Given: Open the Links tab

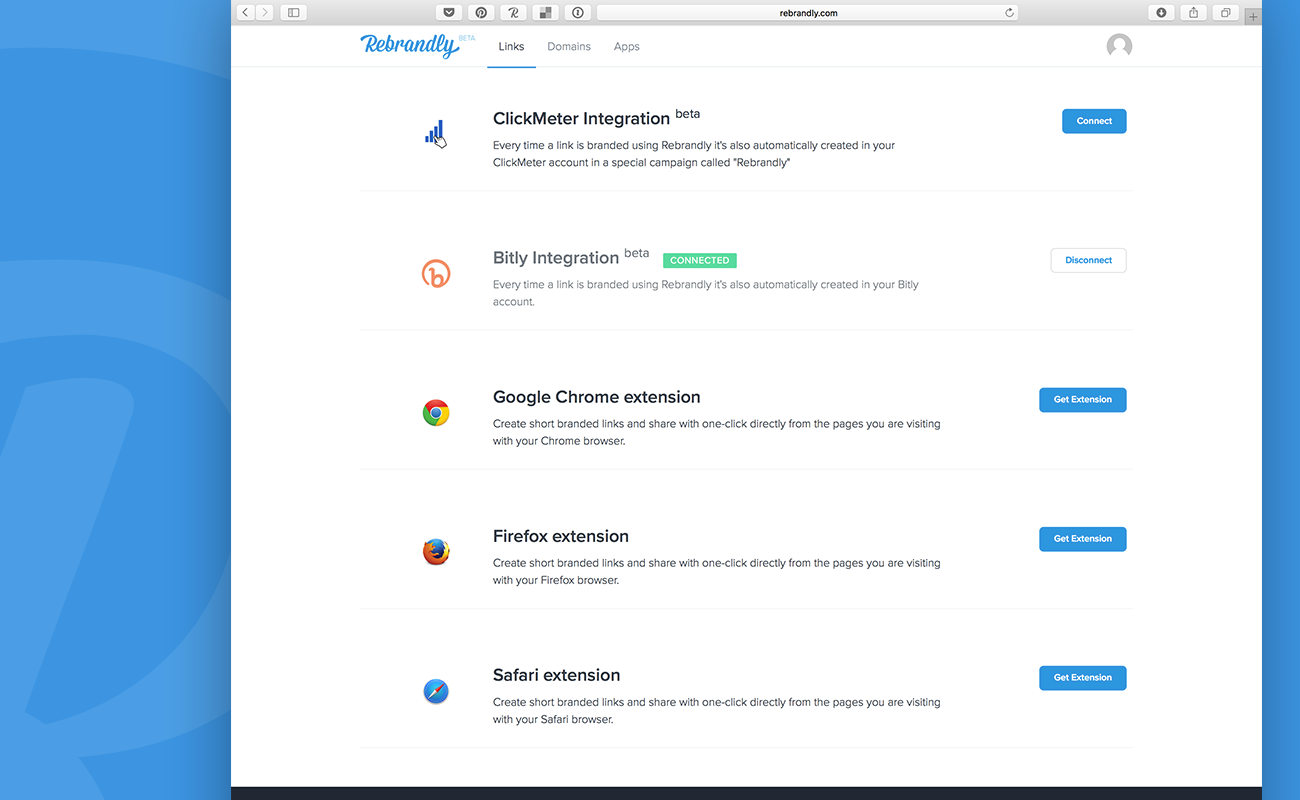Looking at the screenshot, I should click(511, 47).
